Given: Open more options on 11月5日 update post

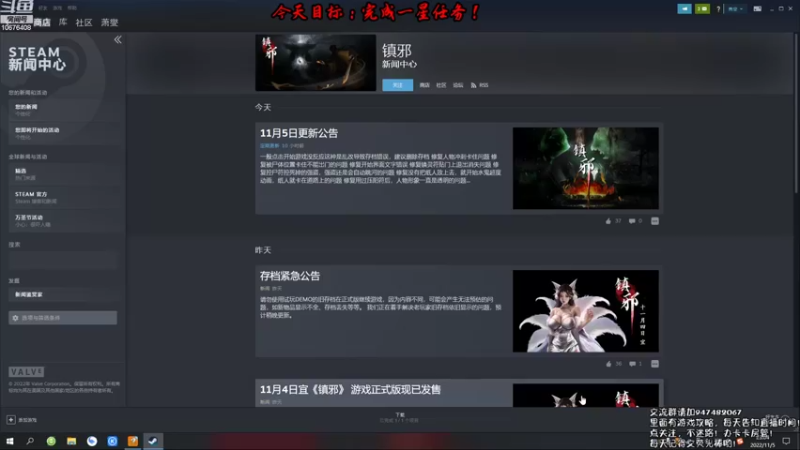Looking at the screenshot, I should 655,221.
